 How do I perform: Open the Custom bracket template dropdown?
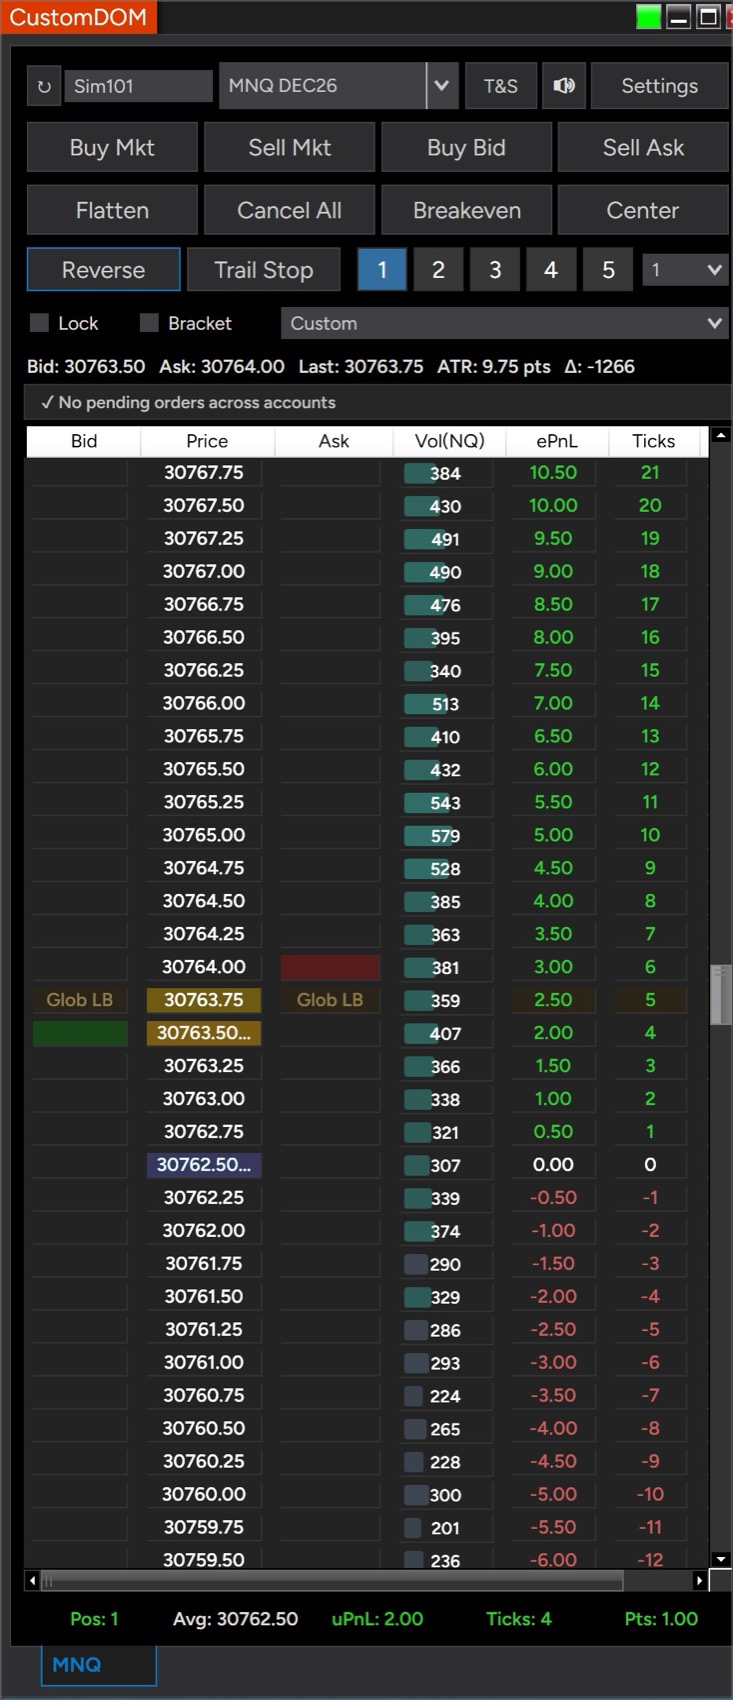click(505, 323)
